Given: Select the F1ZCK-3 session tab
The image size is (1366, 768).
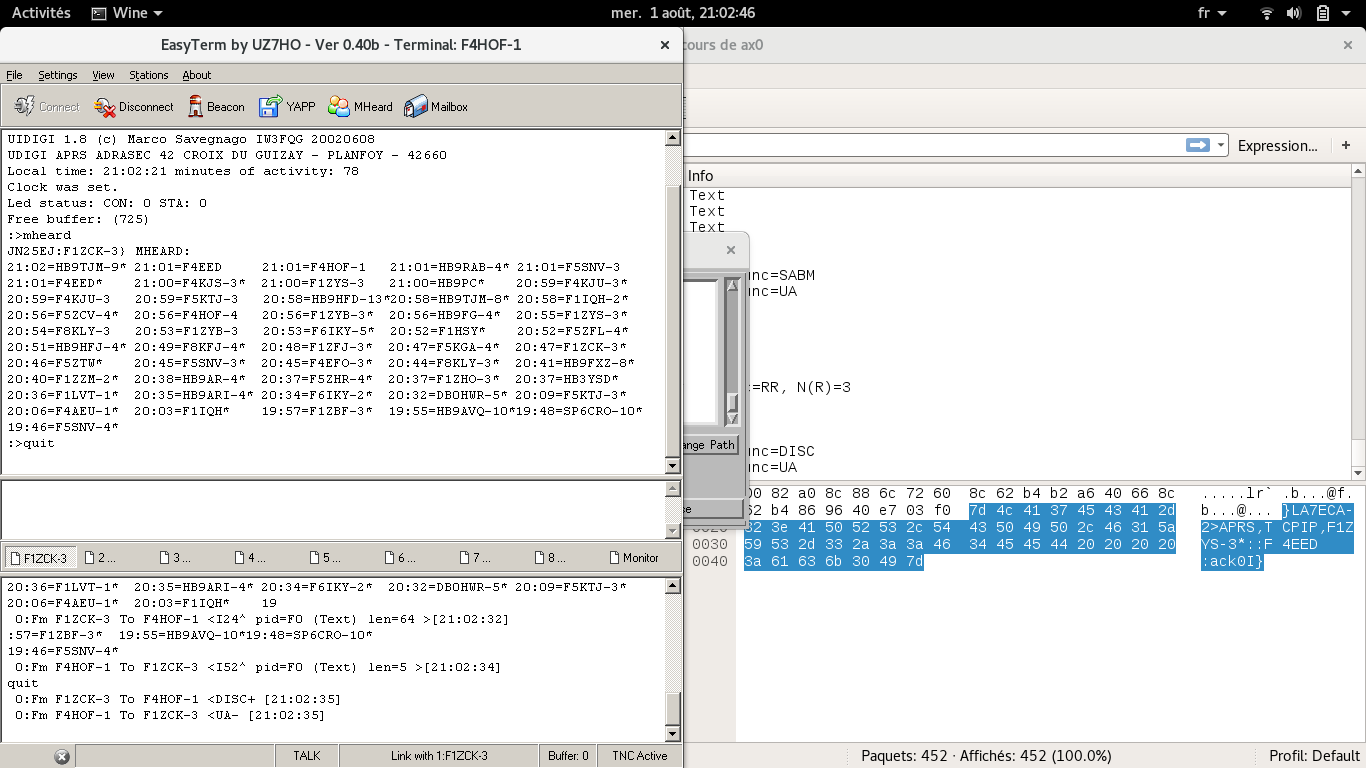Looking at the screenshot, I should tap(38, 558).
